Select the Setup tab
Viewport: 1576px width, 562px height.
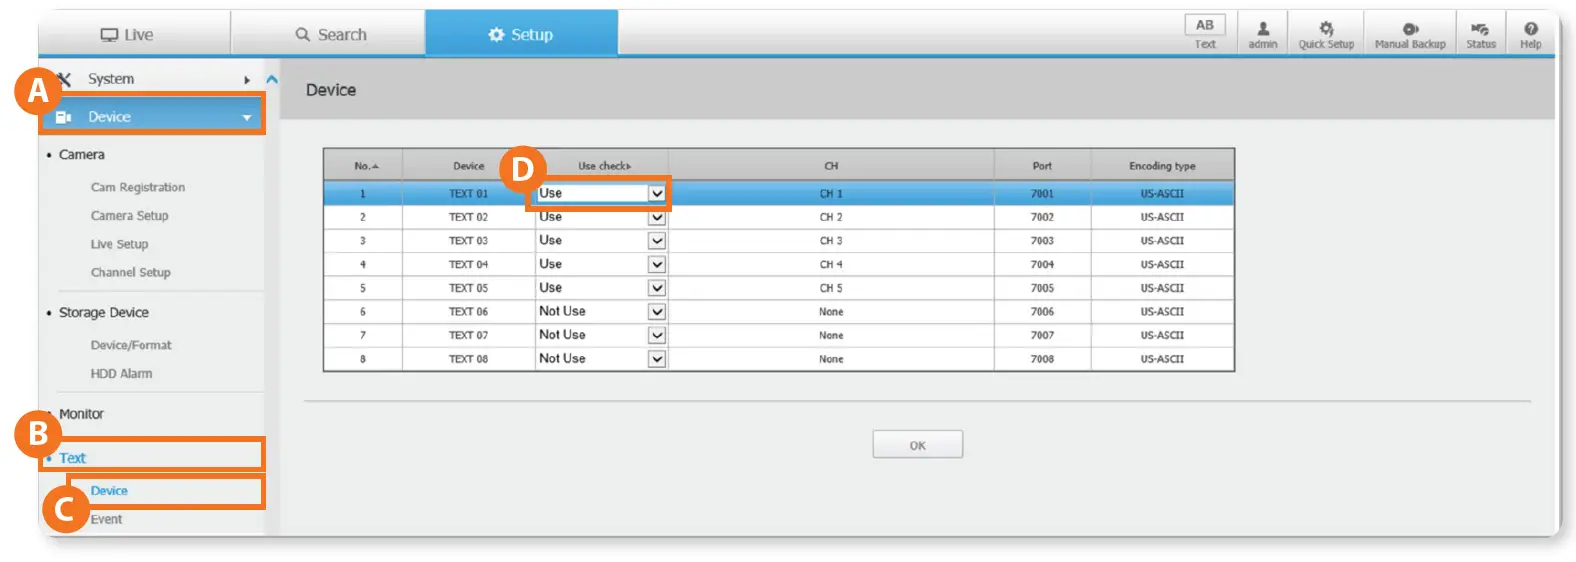521,34
